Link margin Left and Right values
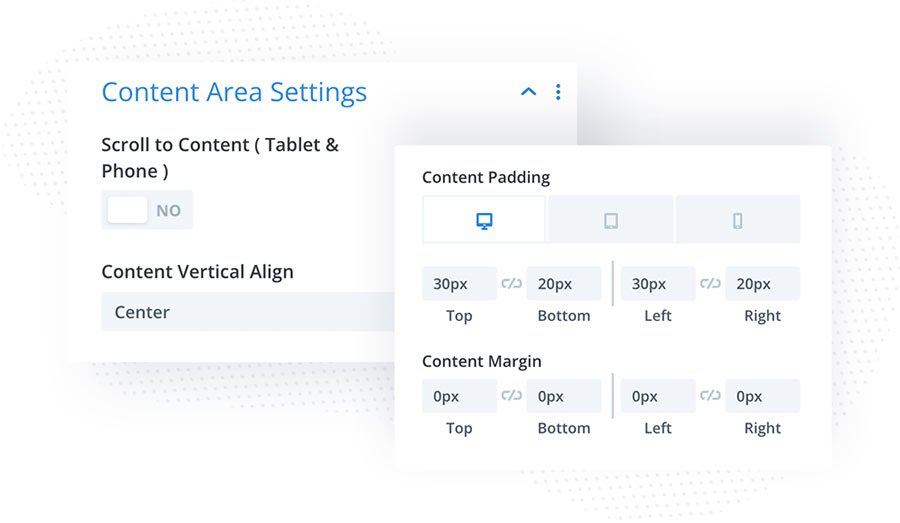Image resolution: width=900 pixels, height=523 pixels. click(710, 396)
